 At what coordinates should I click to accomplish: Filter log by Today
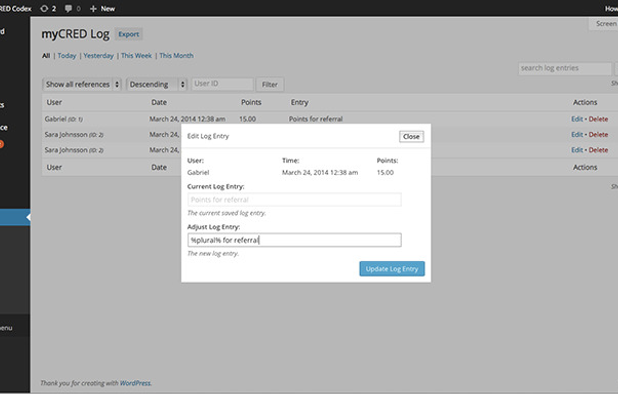(67, 56)
